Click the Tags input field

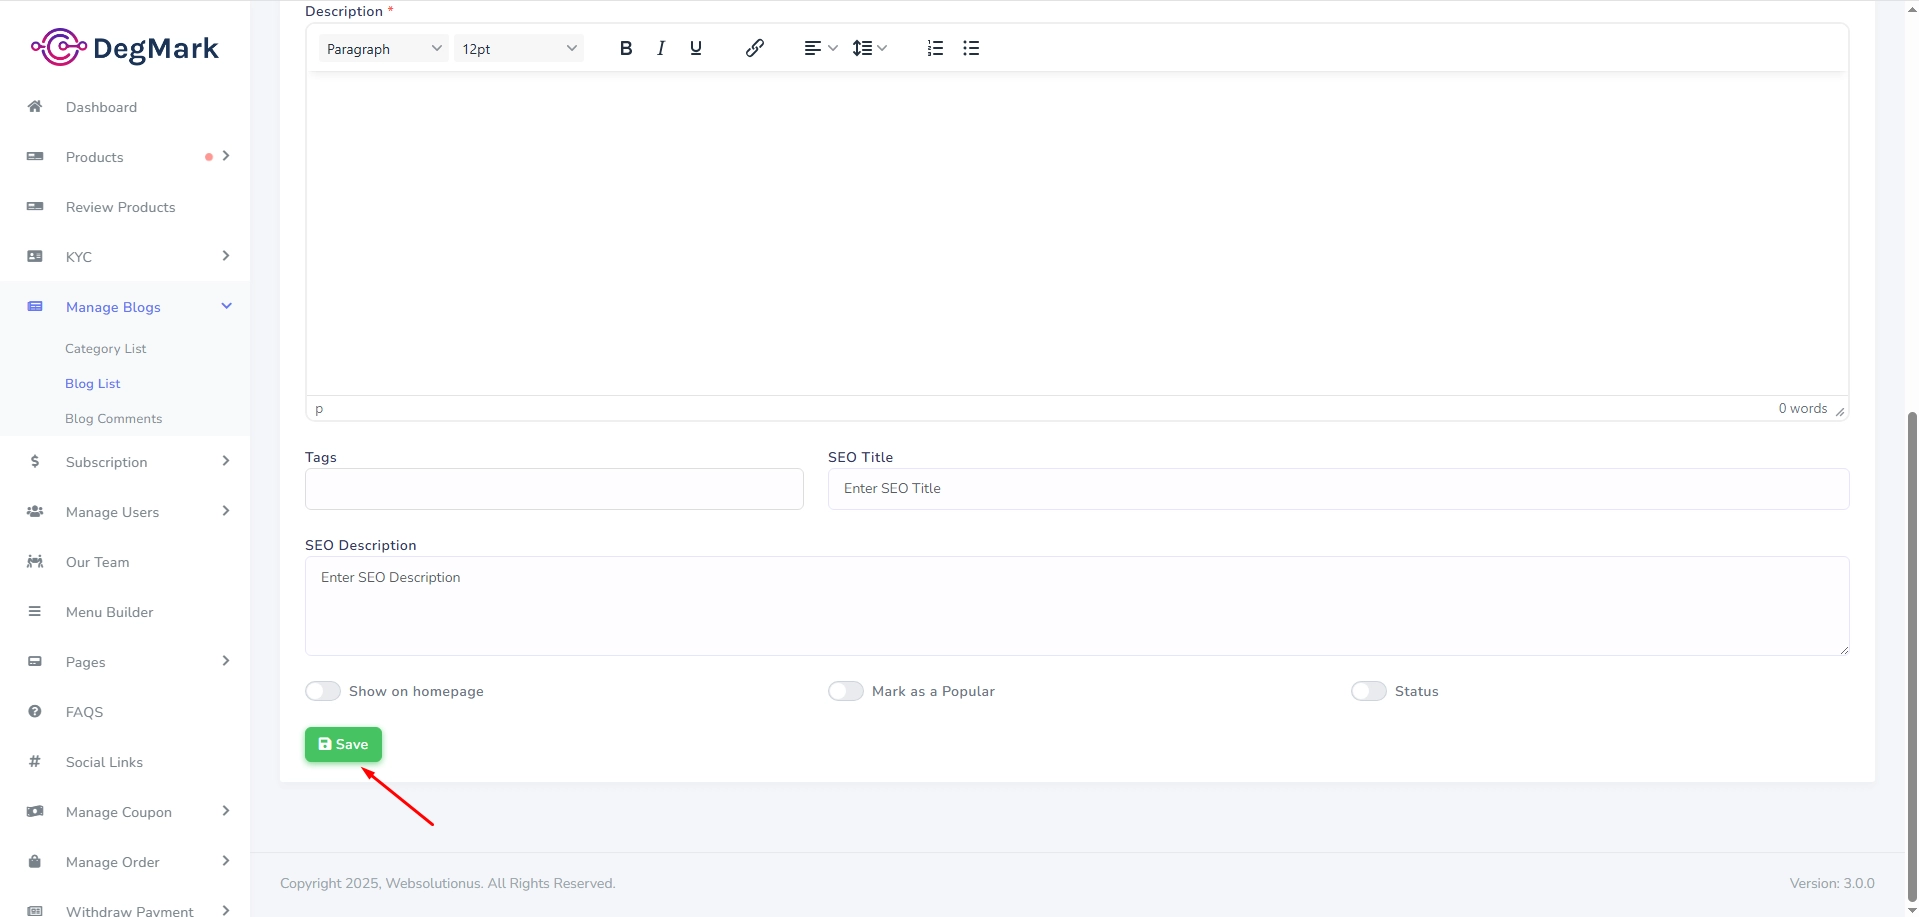(x=554, y=489)
